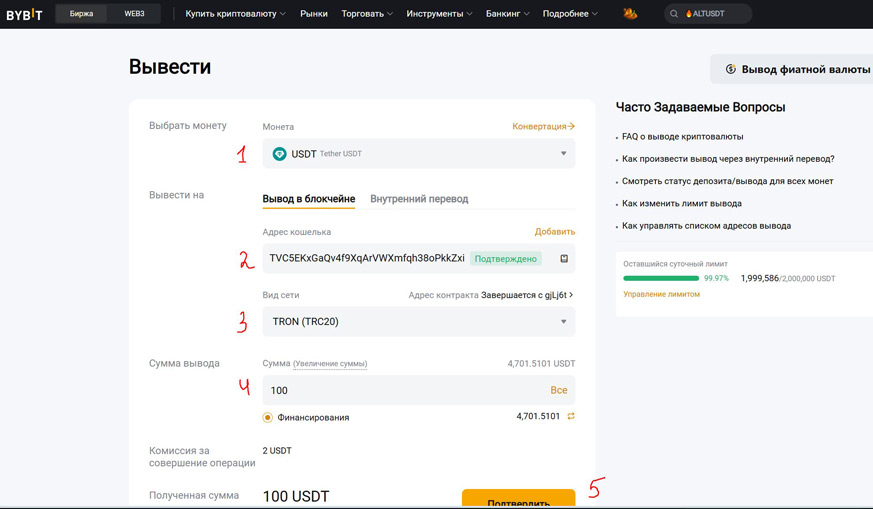Click the Увеличение суммы hint
The width and height of the screenshot is (873, 509).
[x=330, y=364]
